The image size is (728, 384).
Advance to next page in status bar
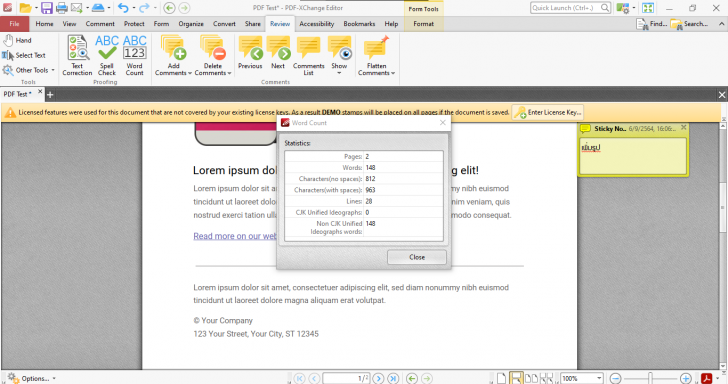point(378,378)
